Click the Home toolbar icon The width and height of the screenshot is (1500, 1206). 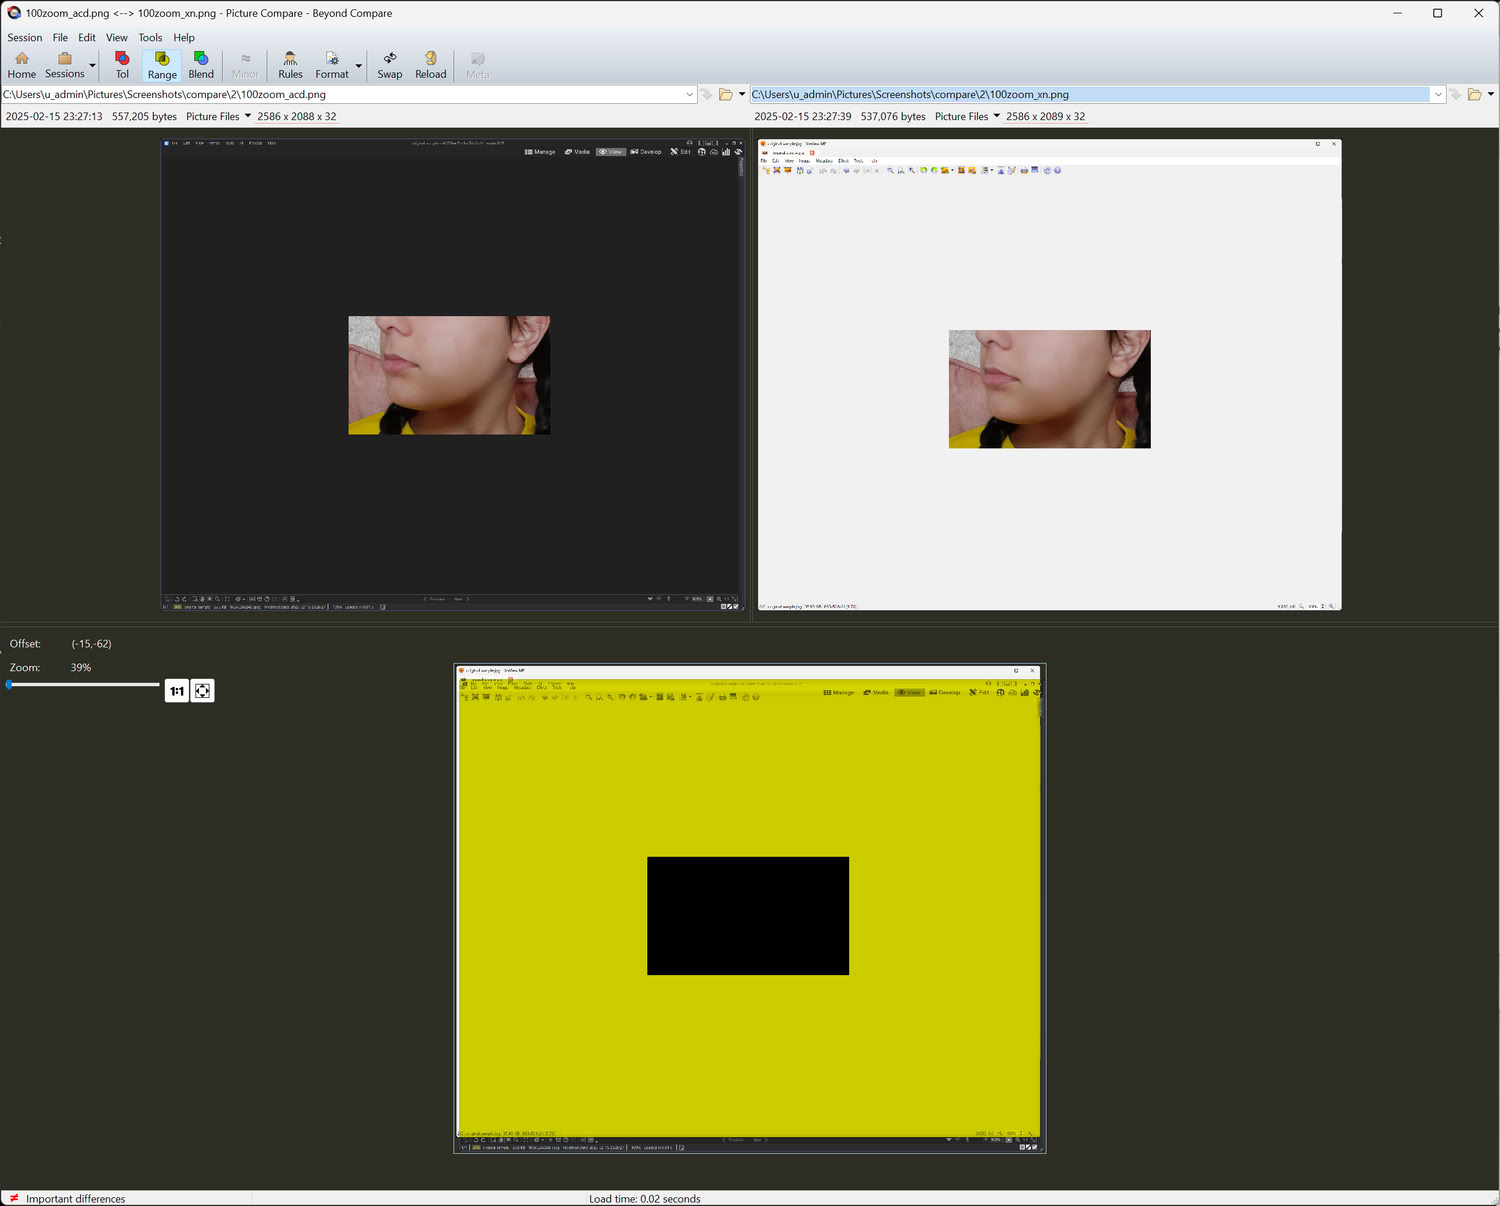point(21,65)
